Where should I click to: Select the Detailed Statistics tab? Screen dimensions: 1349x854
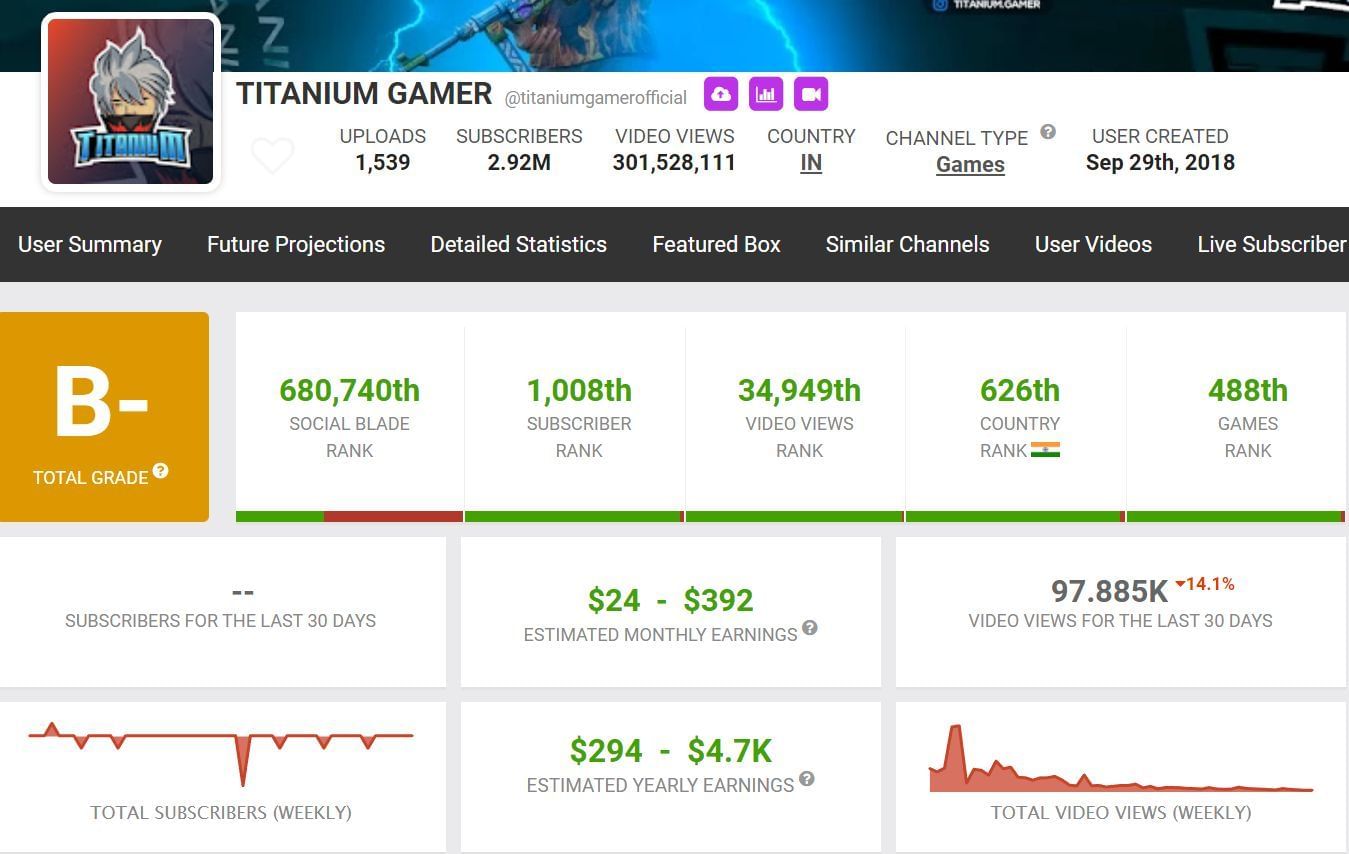tap(518, 245)
